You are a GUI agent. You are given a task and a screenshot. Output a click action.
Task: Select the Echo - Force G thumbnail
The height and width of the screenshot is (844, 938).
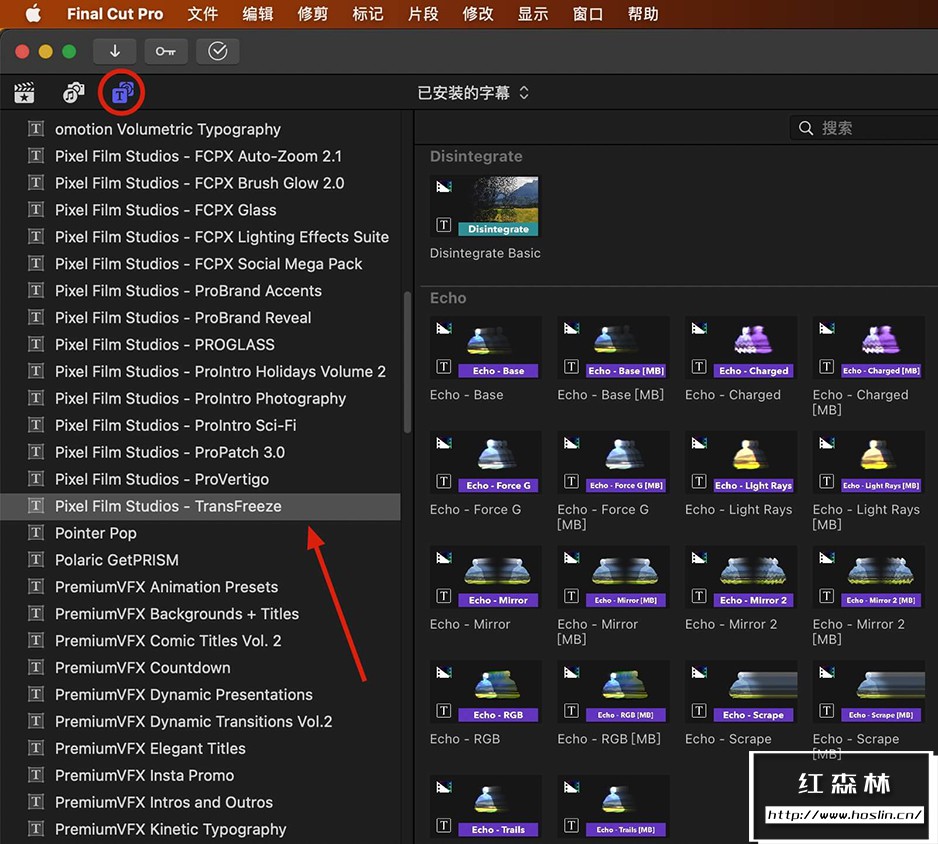pos(485,462)
